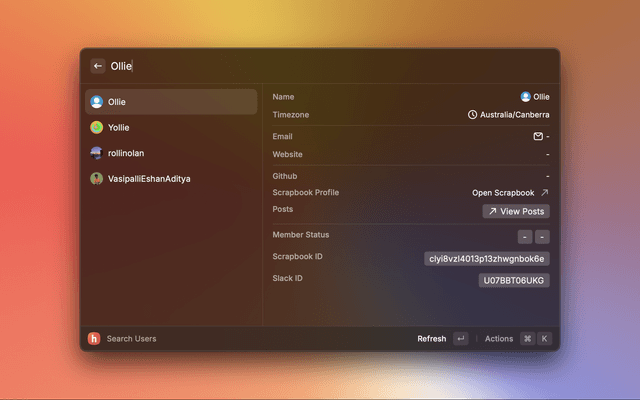The width and height of the screenshot is (640, 400).
Task: Follow the Open Scrapbook link
Action: (503, 192)
